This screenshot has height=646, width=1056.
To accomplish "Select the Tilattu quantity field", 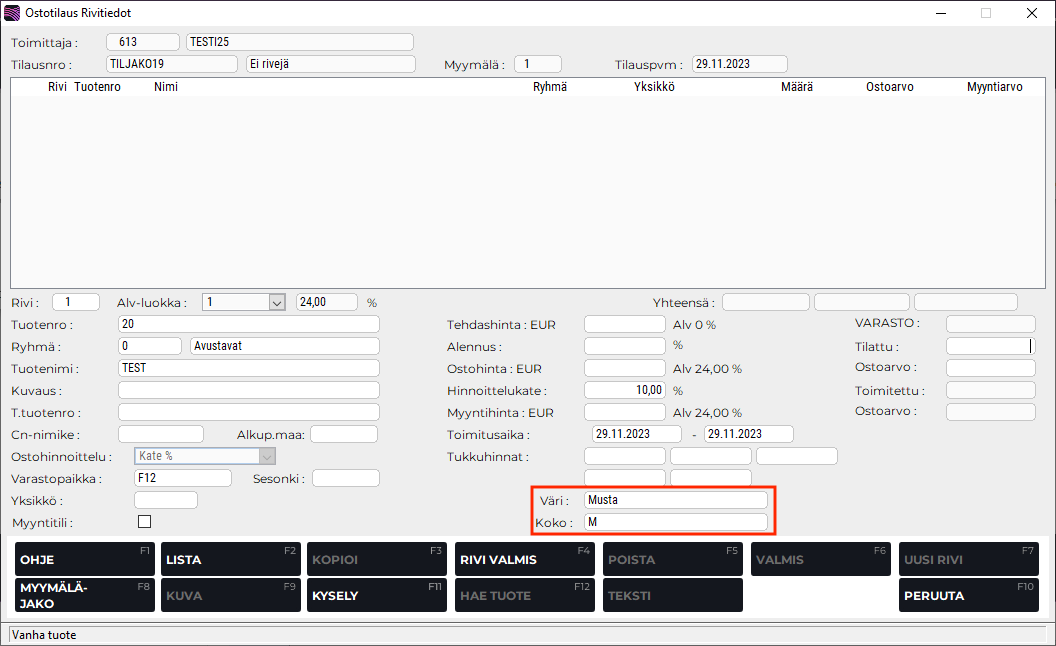I will (989, 346).
